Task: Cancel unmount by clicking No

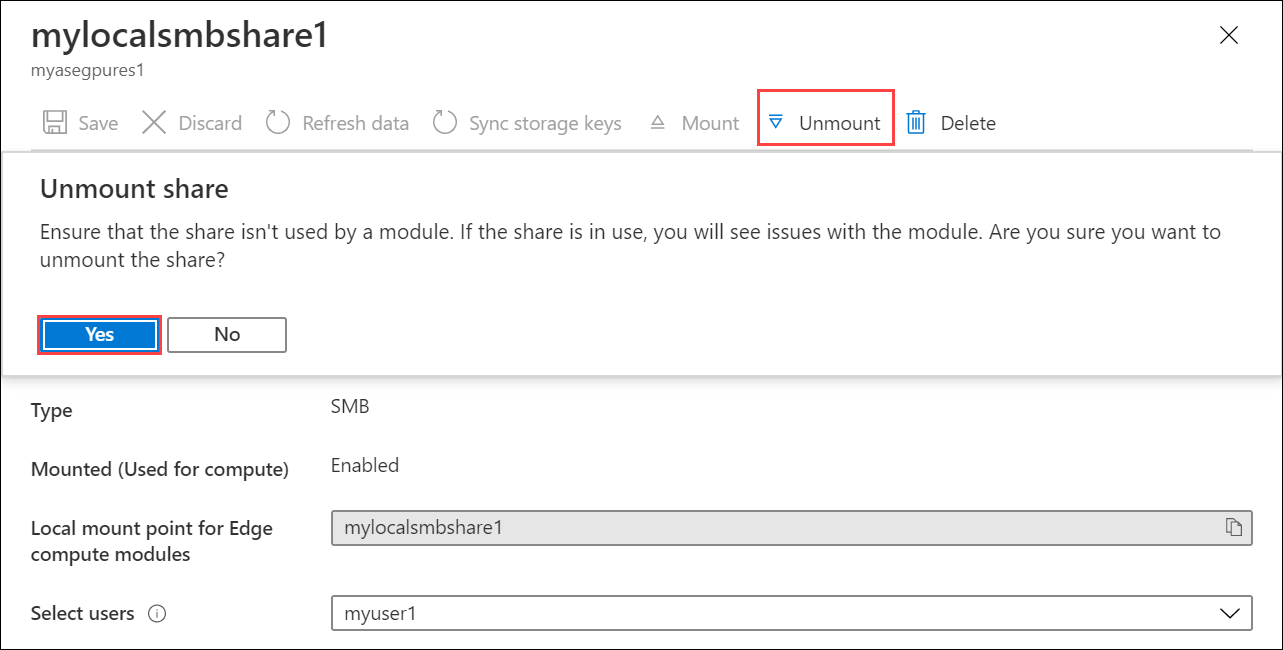Action: pyautogui.click(x=226, y=334)
